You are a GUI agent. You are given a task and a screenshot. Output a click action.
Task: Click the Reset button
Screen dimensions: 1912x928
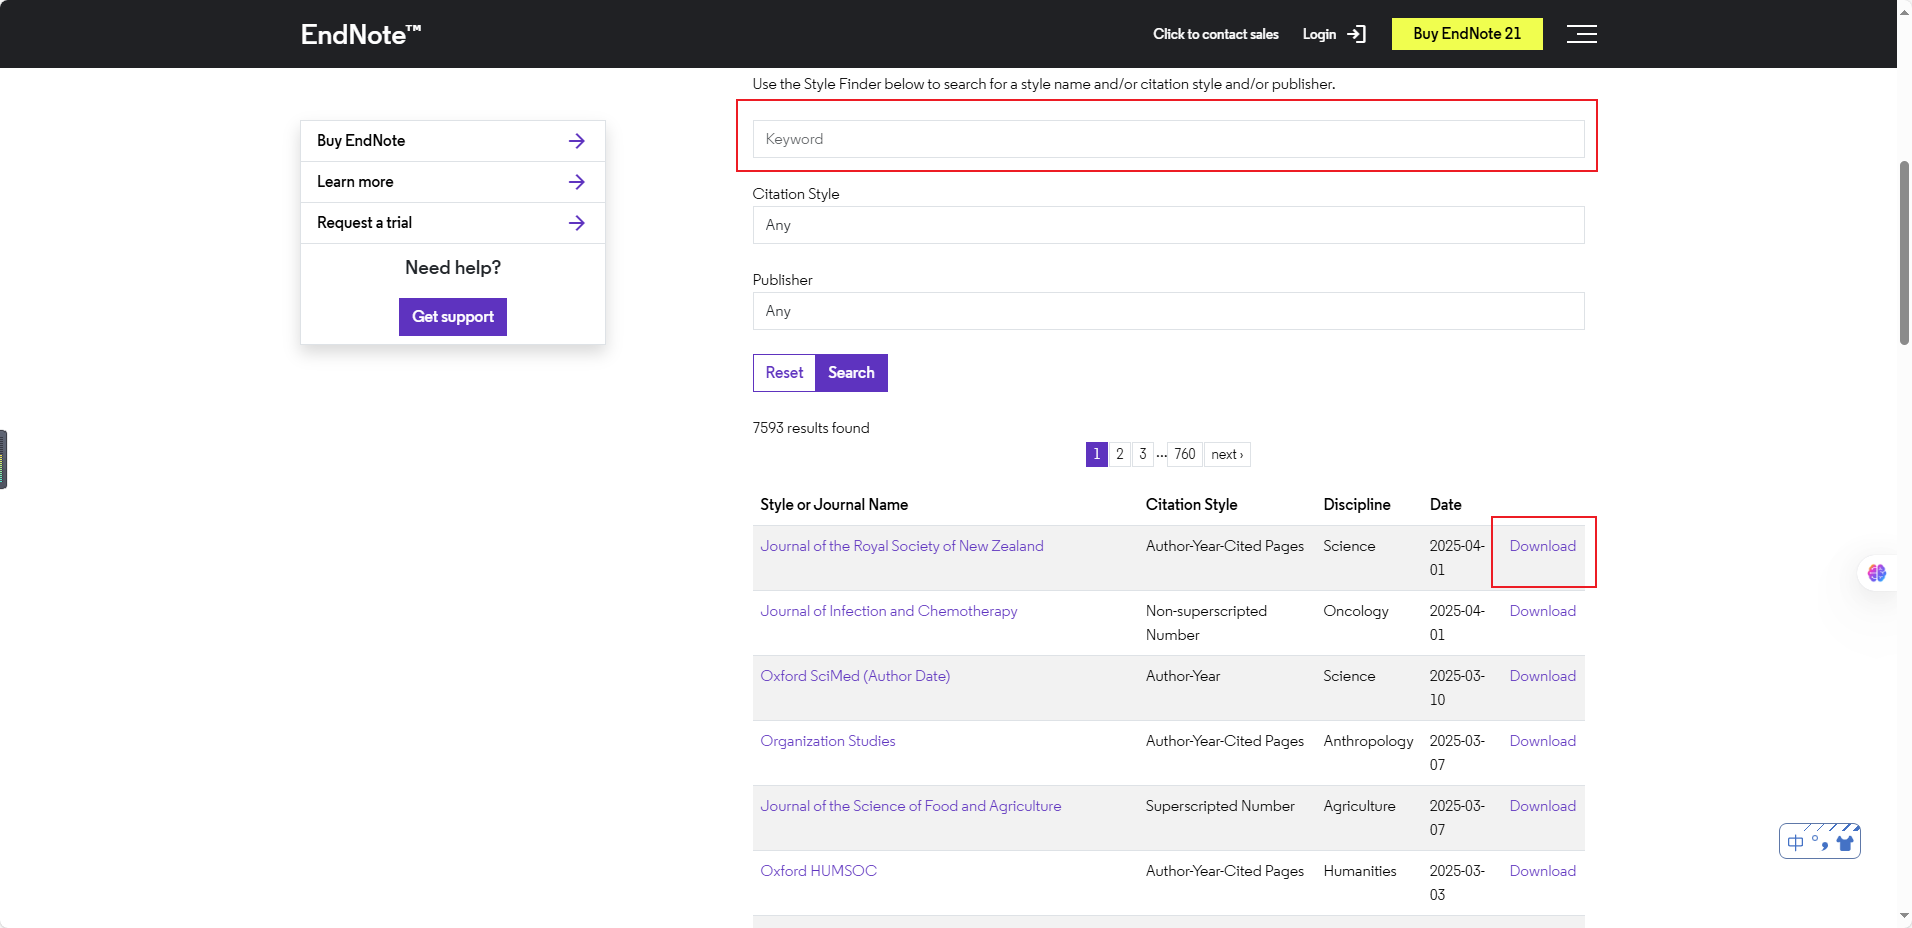click(784, 373)
